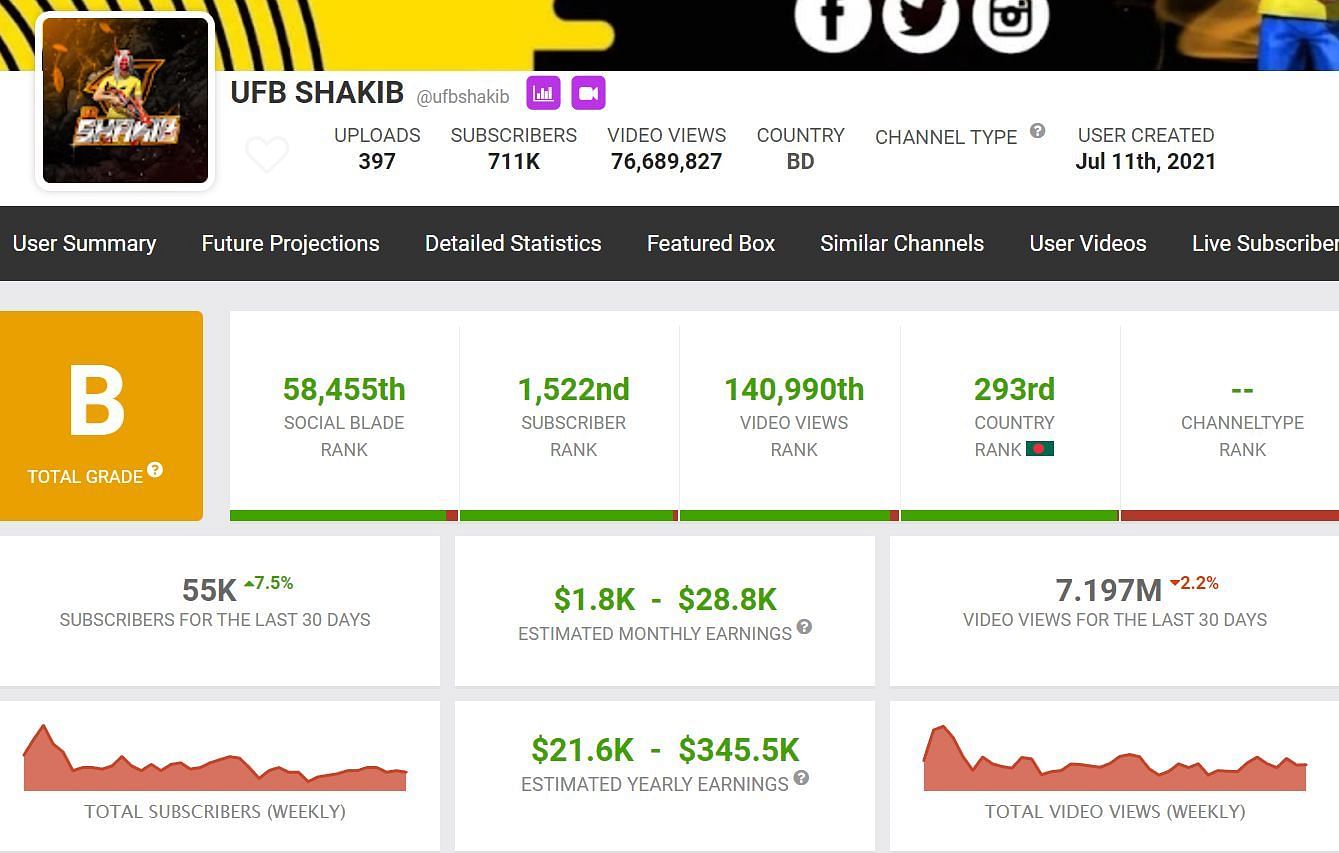Click the Total Video Views weekly chart
This screenshot has height=853, width=1339.
pos(1115,758)
